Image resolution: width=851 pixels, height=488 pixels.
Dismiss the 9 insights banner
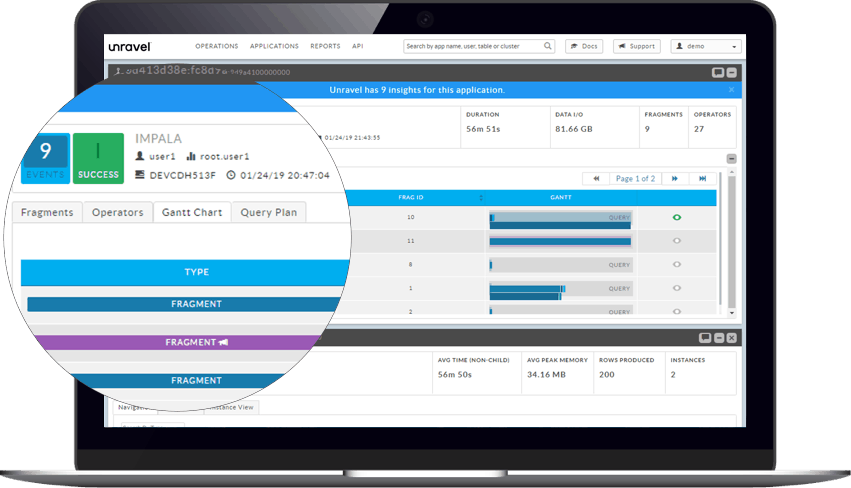(x=731, y=90)
